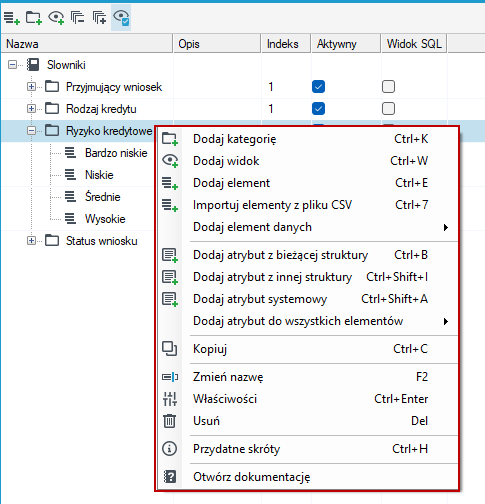Select Importuj elementy z pliku CSV
The height and width of the screenshot is (504, 485).
pyautogui.click(x=308, y=205)
